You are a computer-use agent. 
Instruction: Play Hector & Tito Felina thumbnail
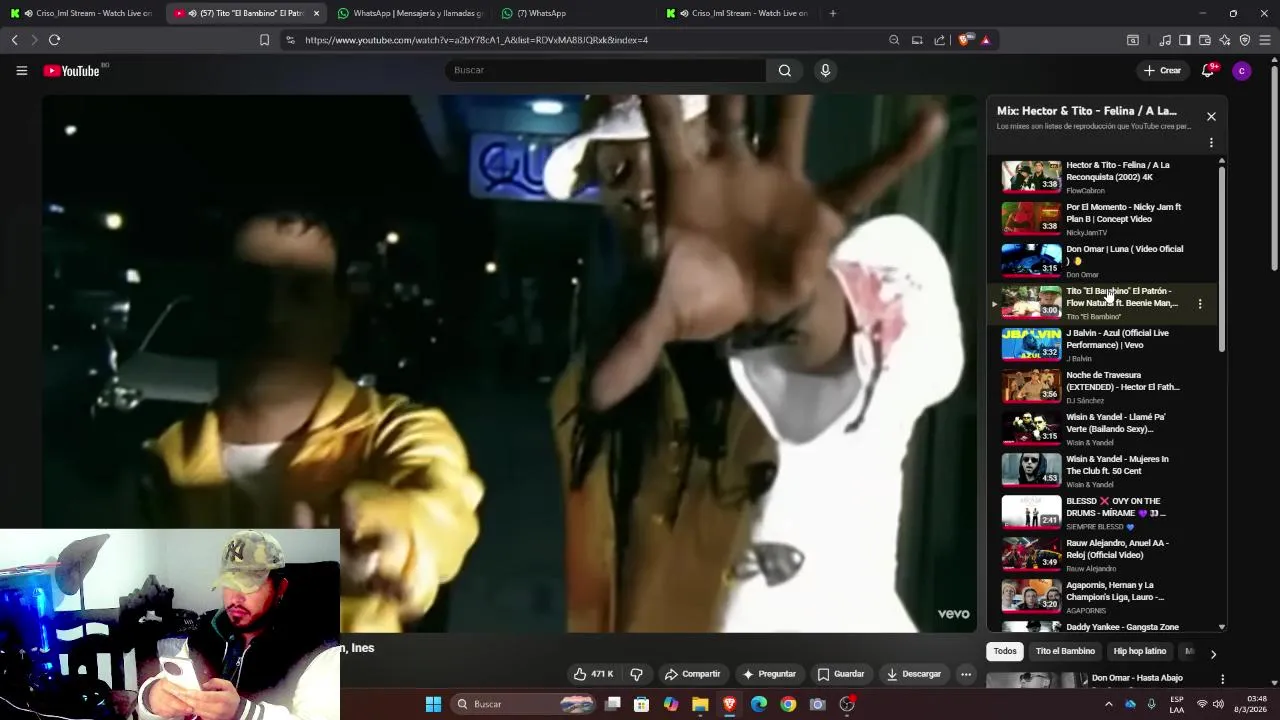tap(1031, 177)
